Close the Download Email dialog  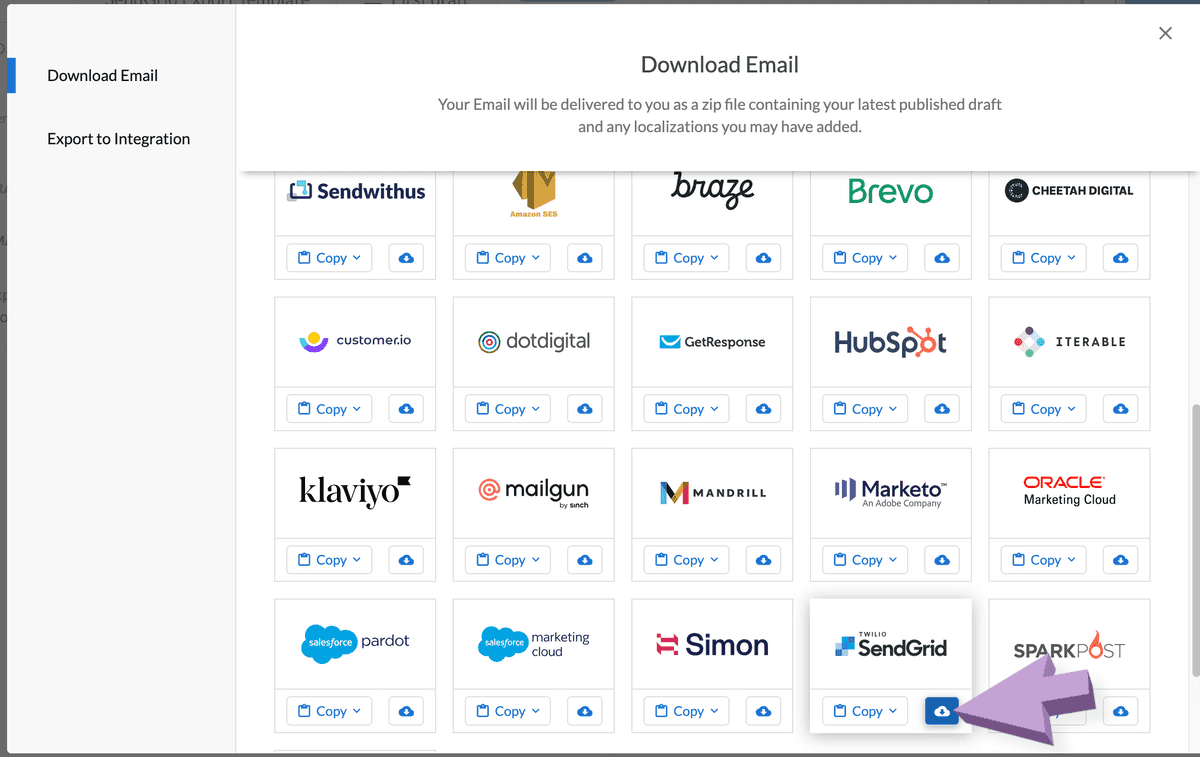pyautogui.click(x=1165, y=33)
